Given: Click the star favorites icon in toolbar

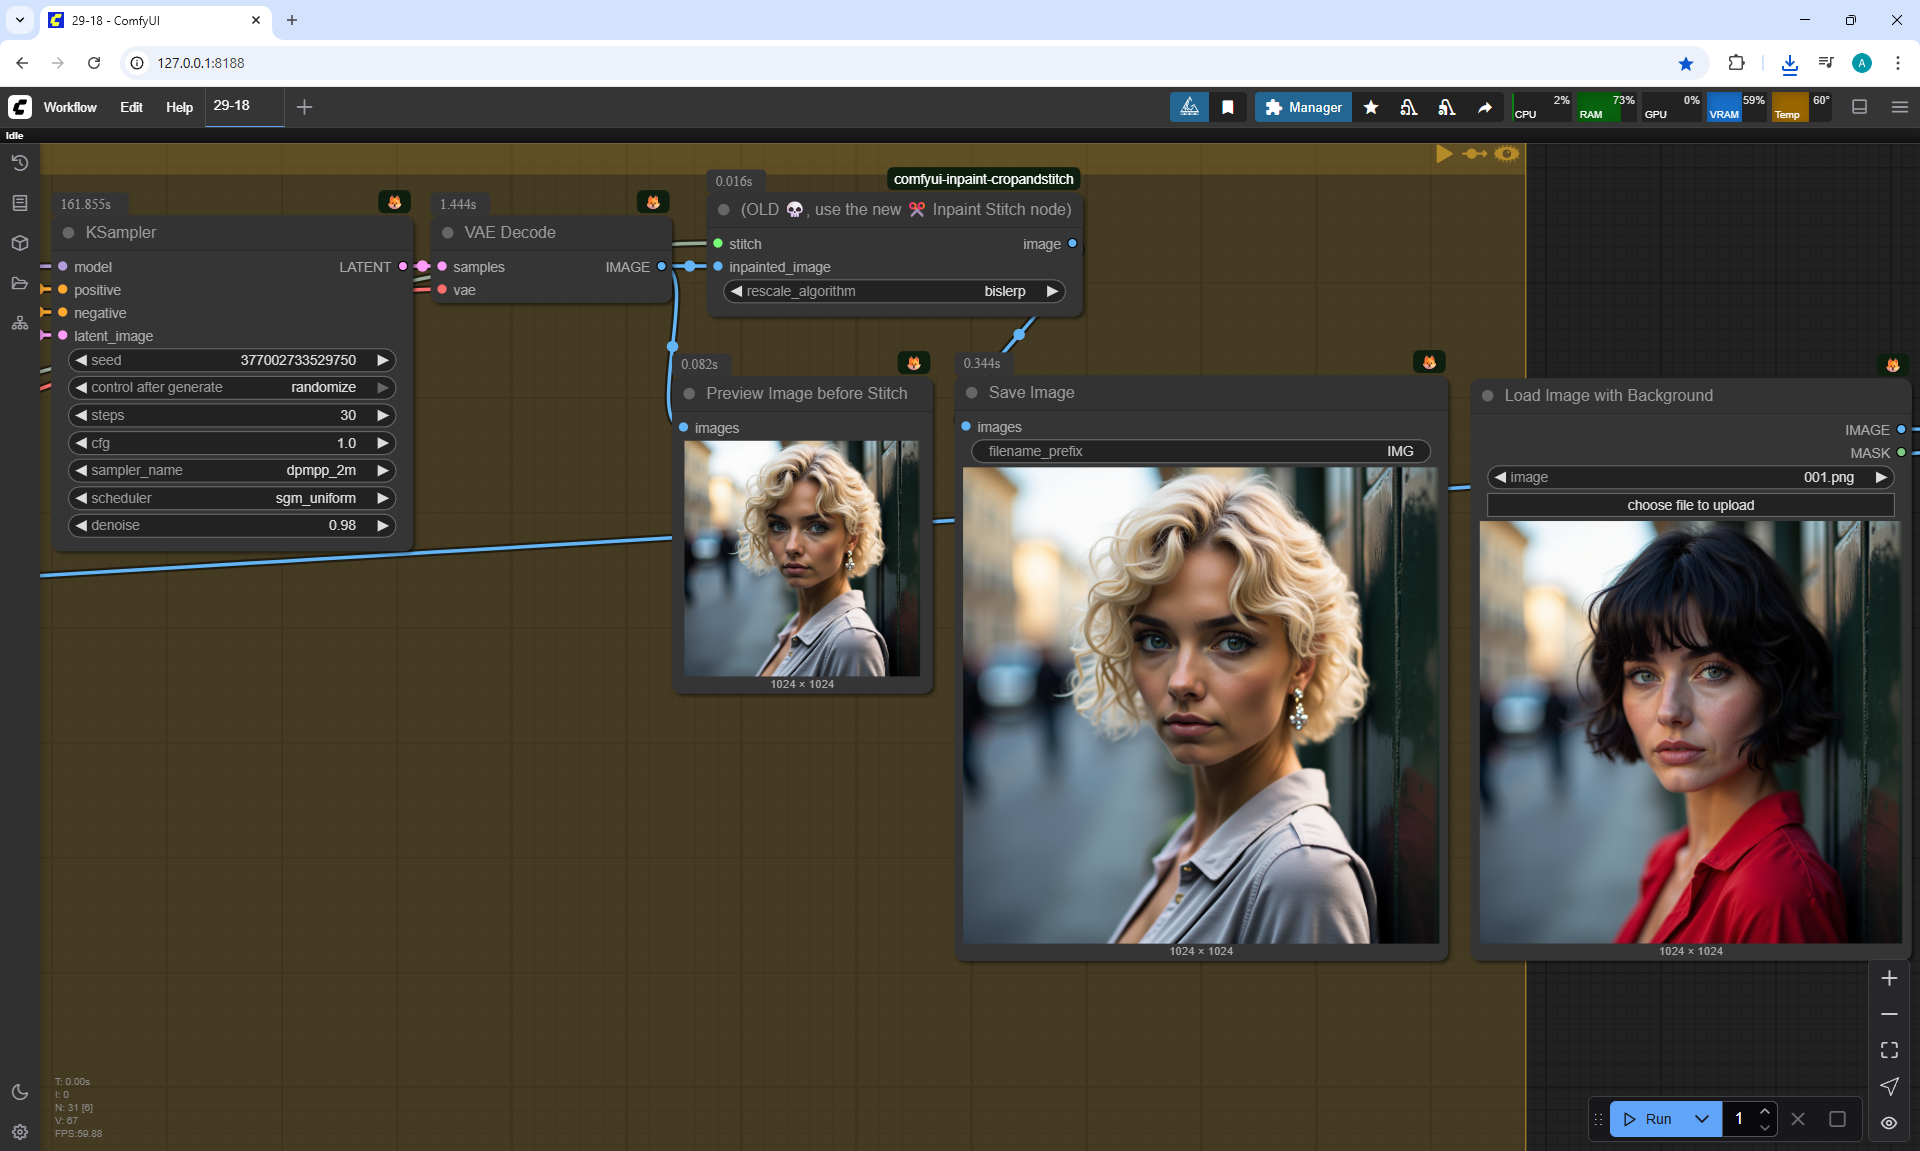Looking at the screenshot, I should [x=1371, y=107].
